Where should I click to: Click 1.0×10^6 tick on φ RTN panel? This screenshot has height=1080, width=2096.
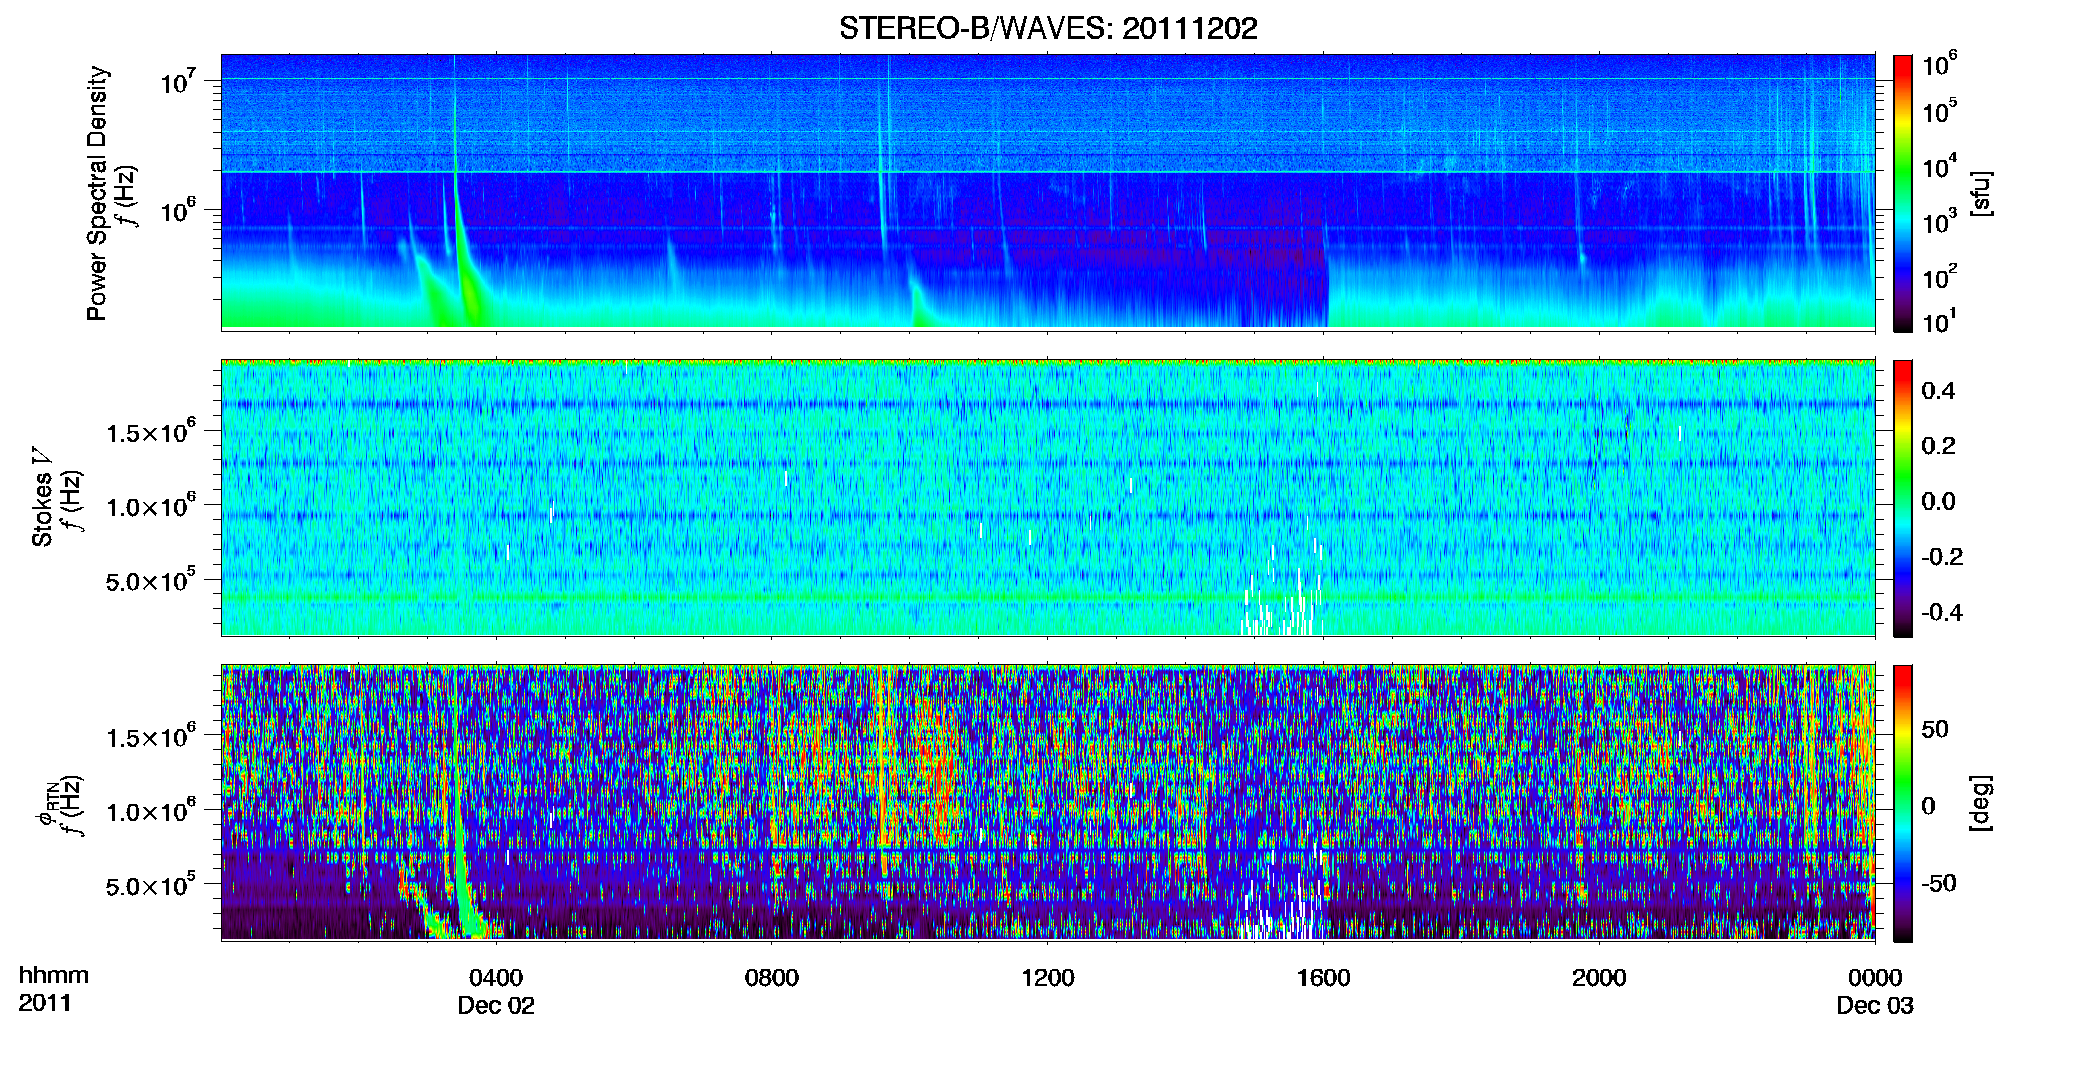151,811
